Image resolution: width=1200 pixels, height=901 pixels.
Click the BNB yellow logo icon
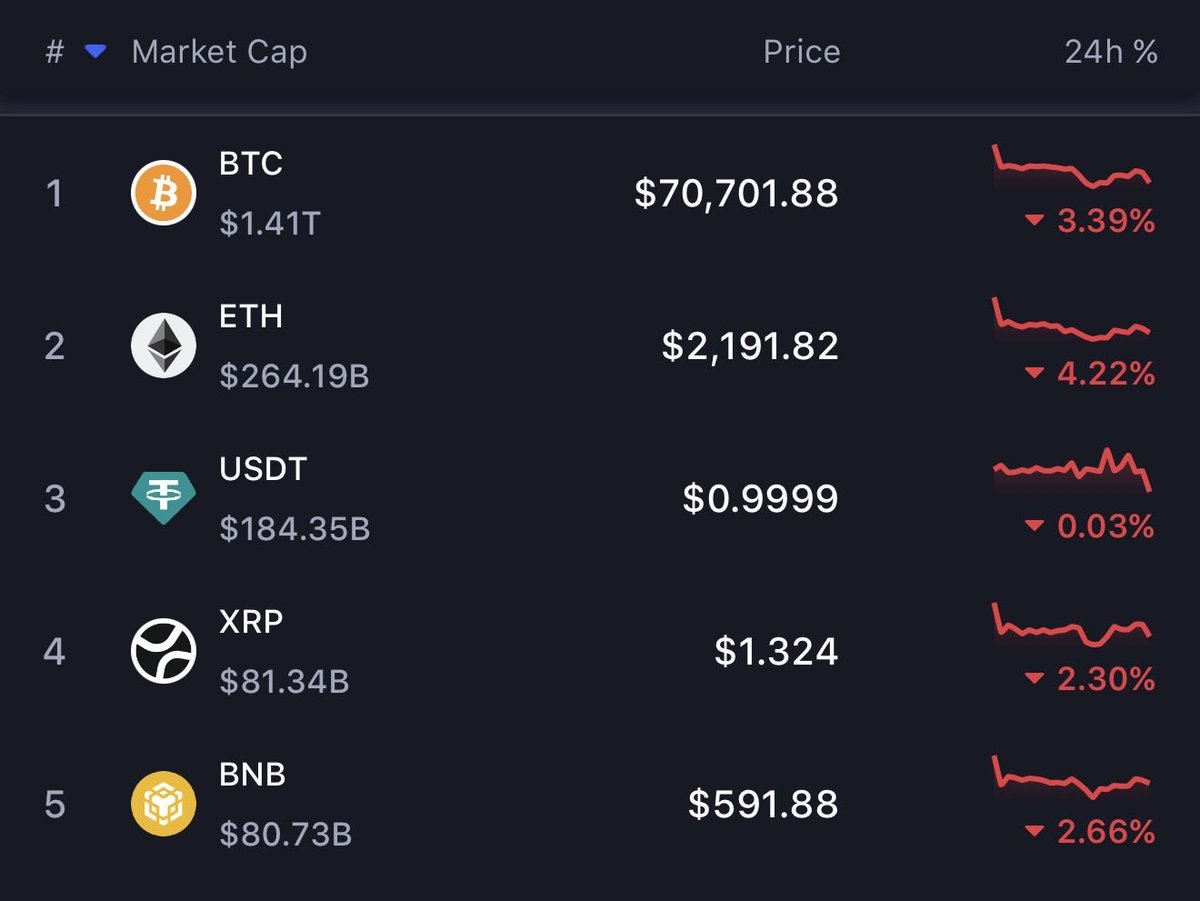(x=163, y=804)
